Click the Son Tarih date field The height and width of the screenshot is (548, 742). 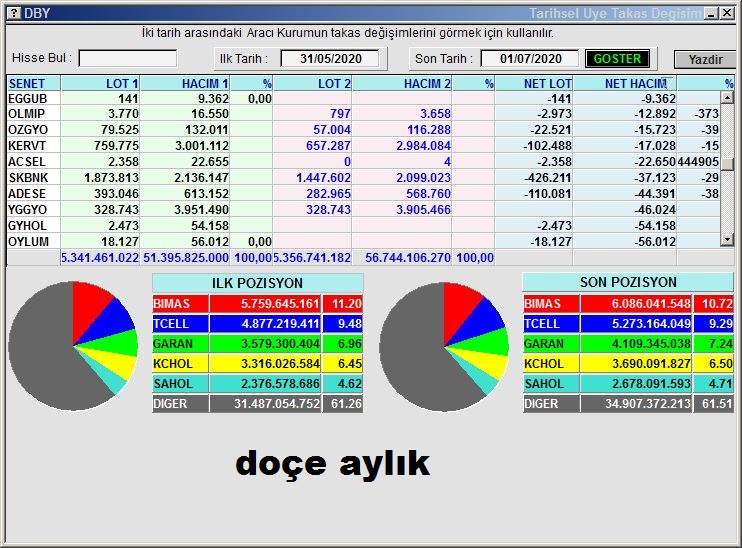pos(530,59)
